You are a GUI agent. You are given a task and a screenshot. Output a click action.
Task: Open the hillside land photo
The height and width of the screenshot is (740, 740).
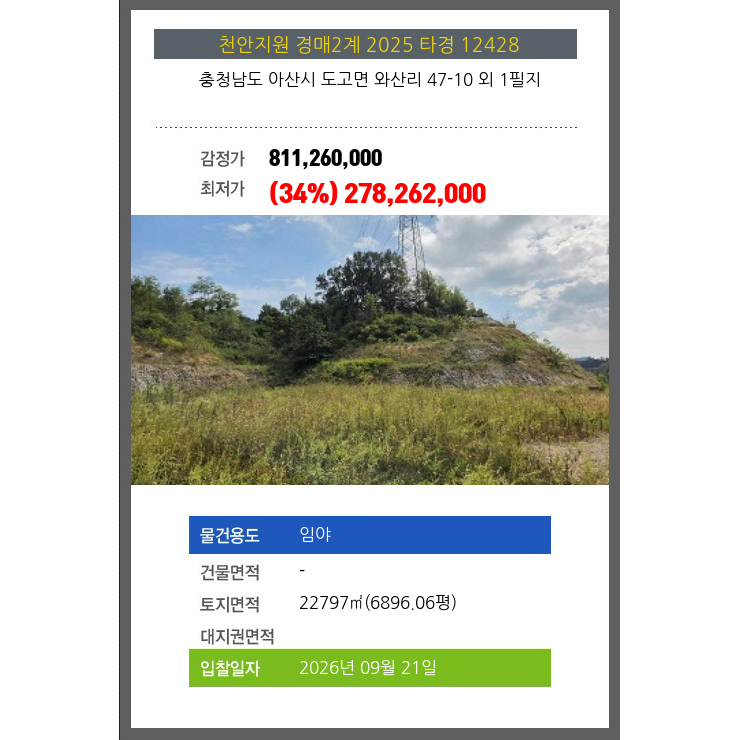coord(370,350)
